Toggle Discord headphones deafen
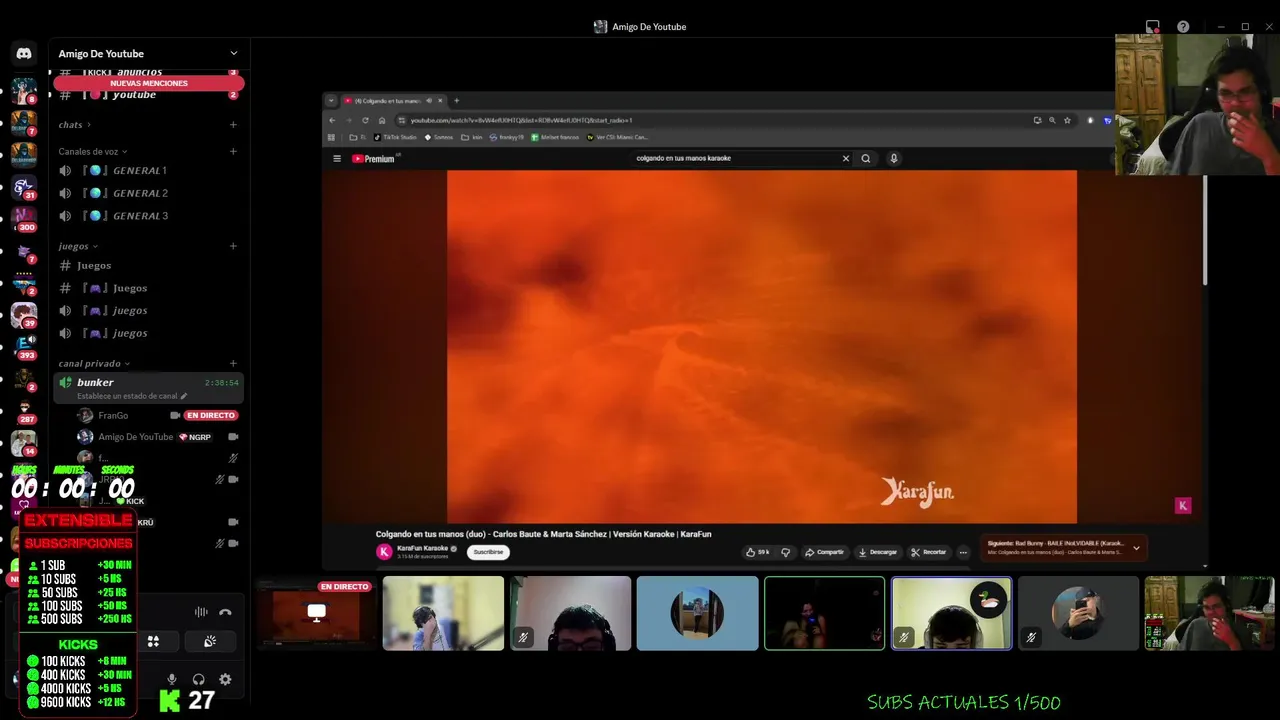The width and height of the screenshot is (1280, 720). (x=198, y=679)
